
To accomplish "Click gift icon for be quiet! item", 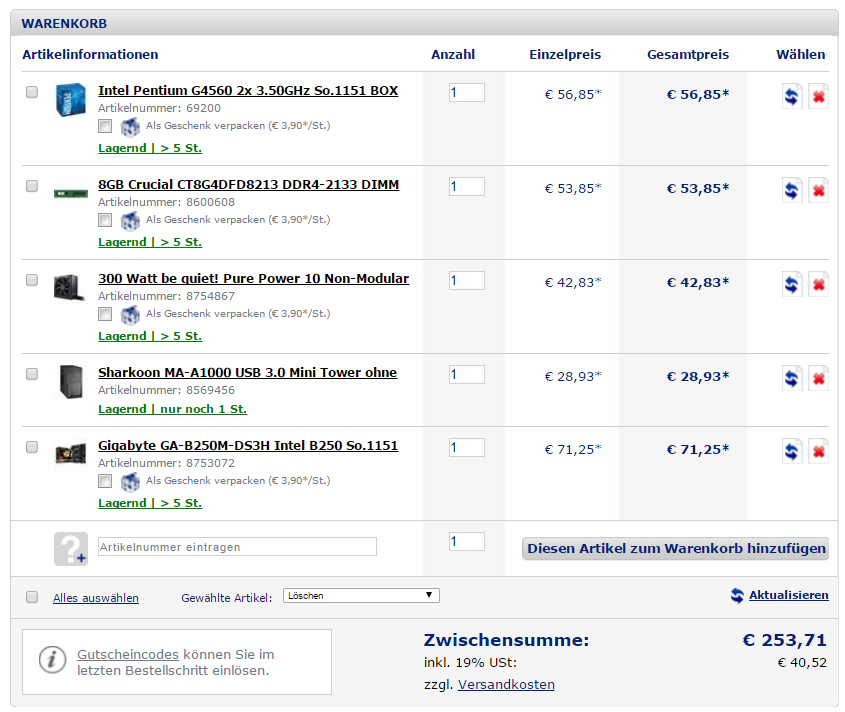I will click(x=130, y=315).
